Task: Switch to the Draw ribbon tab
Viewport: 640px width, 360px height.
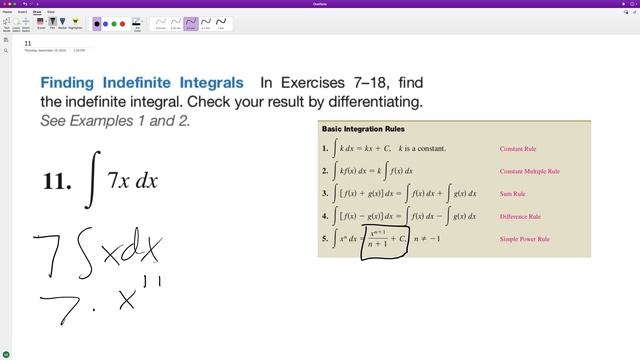Action: coord(37,12)
